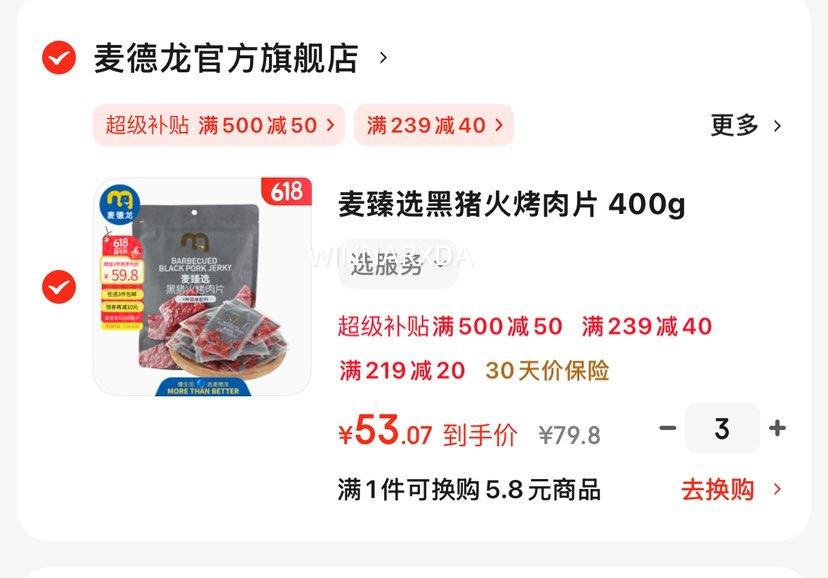Edit the quantity field showing 3
Viewport: 828px width, 578px height.
pos(722,428)
